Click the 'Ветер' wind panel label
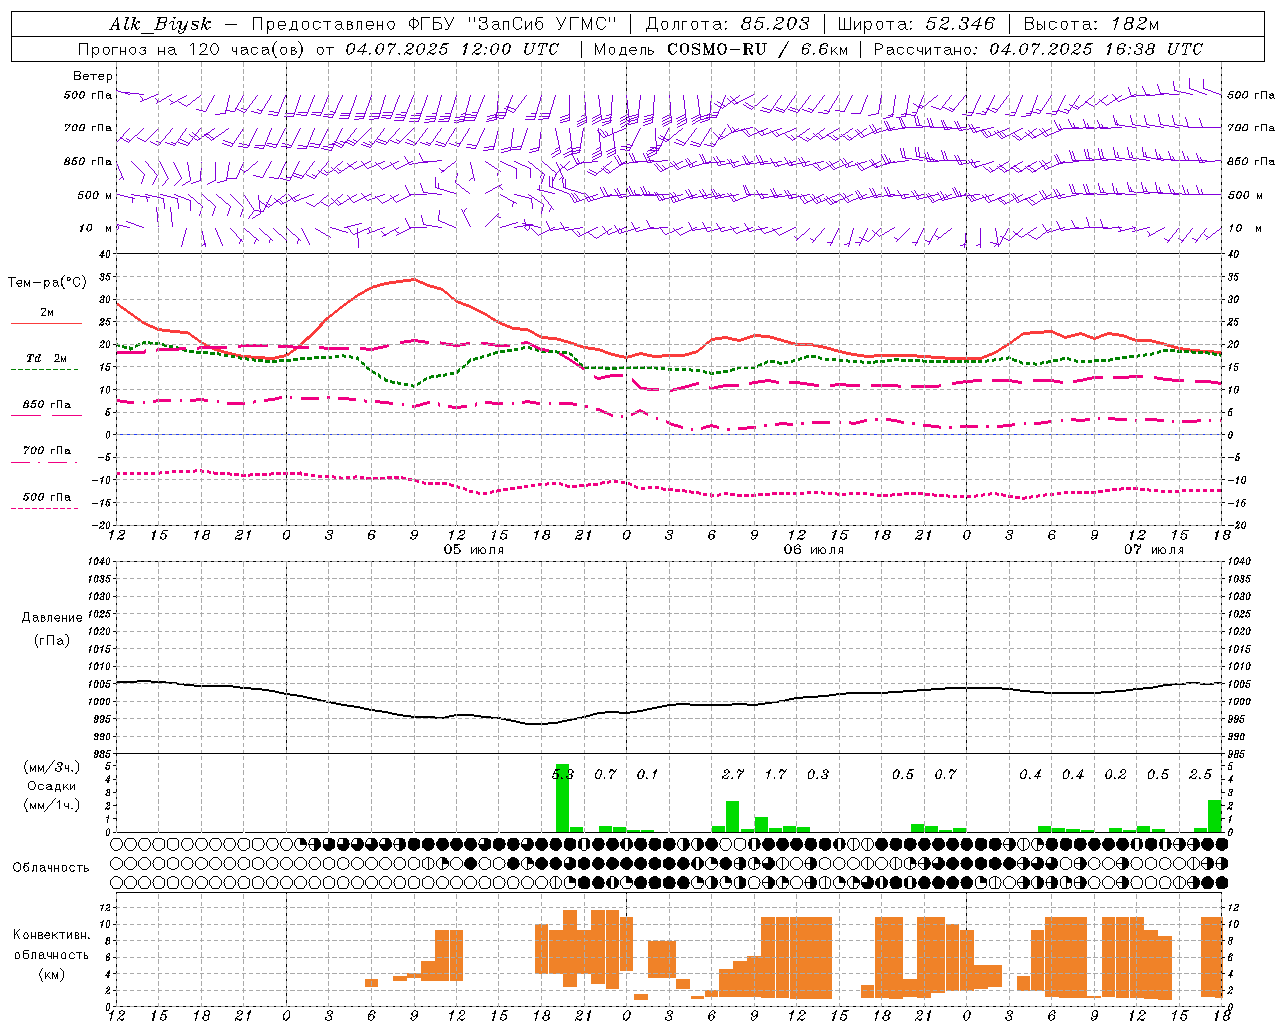 [x=93, y=76]
